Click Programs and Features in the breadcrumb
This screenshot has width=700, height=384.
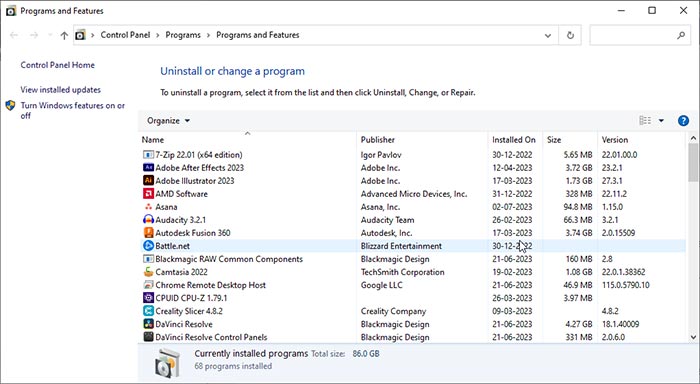pos(258,35)
